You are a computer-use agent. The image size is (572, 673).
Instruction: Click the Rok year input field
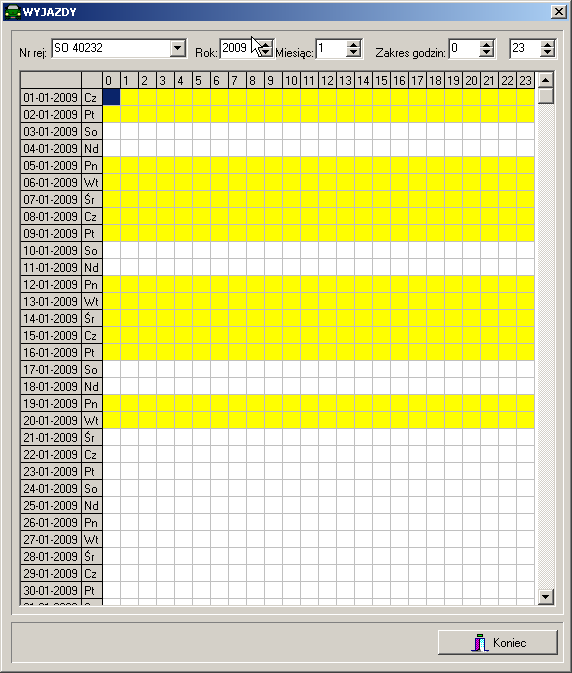[240, 48]
